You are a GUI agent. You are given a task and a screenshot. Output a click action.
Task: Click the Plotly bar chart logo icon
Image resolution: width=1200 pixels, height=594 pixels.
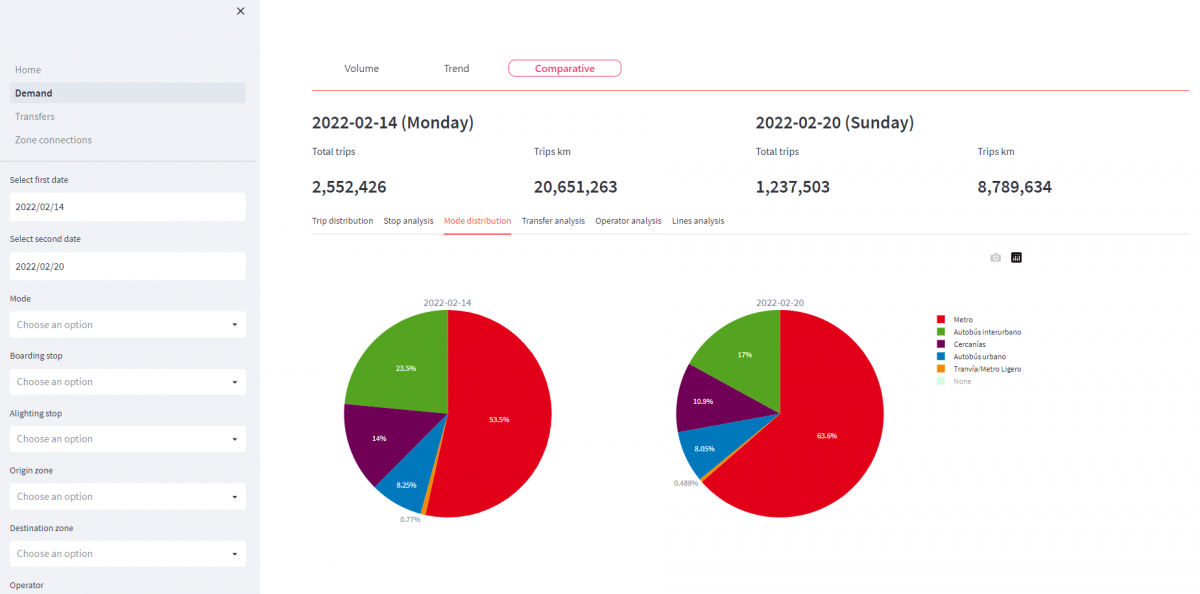(1017, 258)
